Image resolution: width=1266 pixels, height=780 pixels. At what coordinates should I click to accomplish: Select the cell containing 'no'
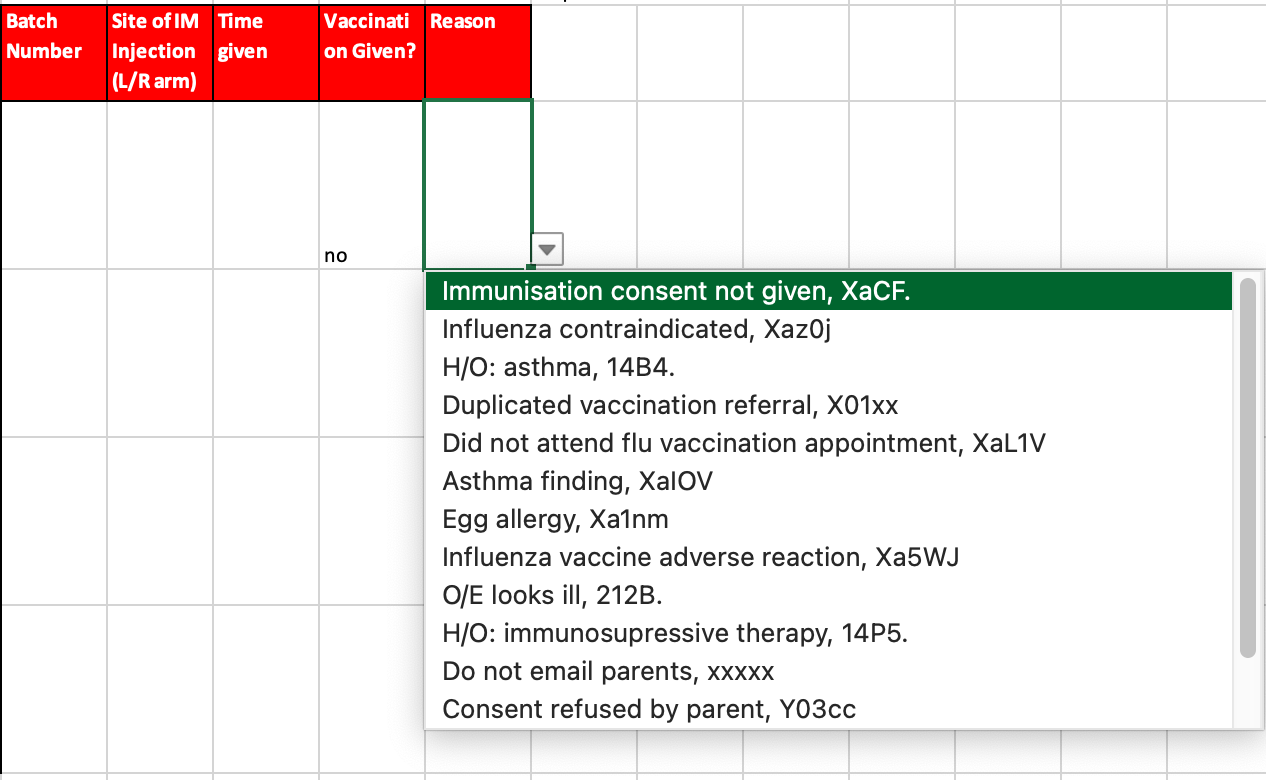click(372, 186)
